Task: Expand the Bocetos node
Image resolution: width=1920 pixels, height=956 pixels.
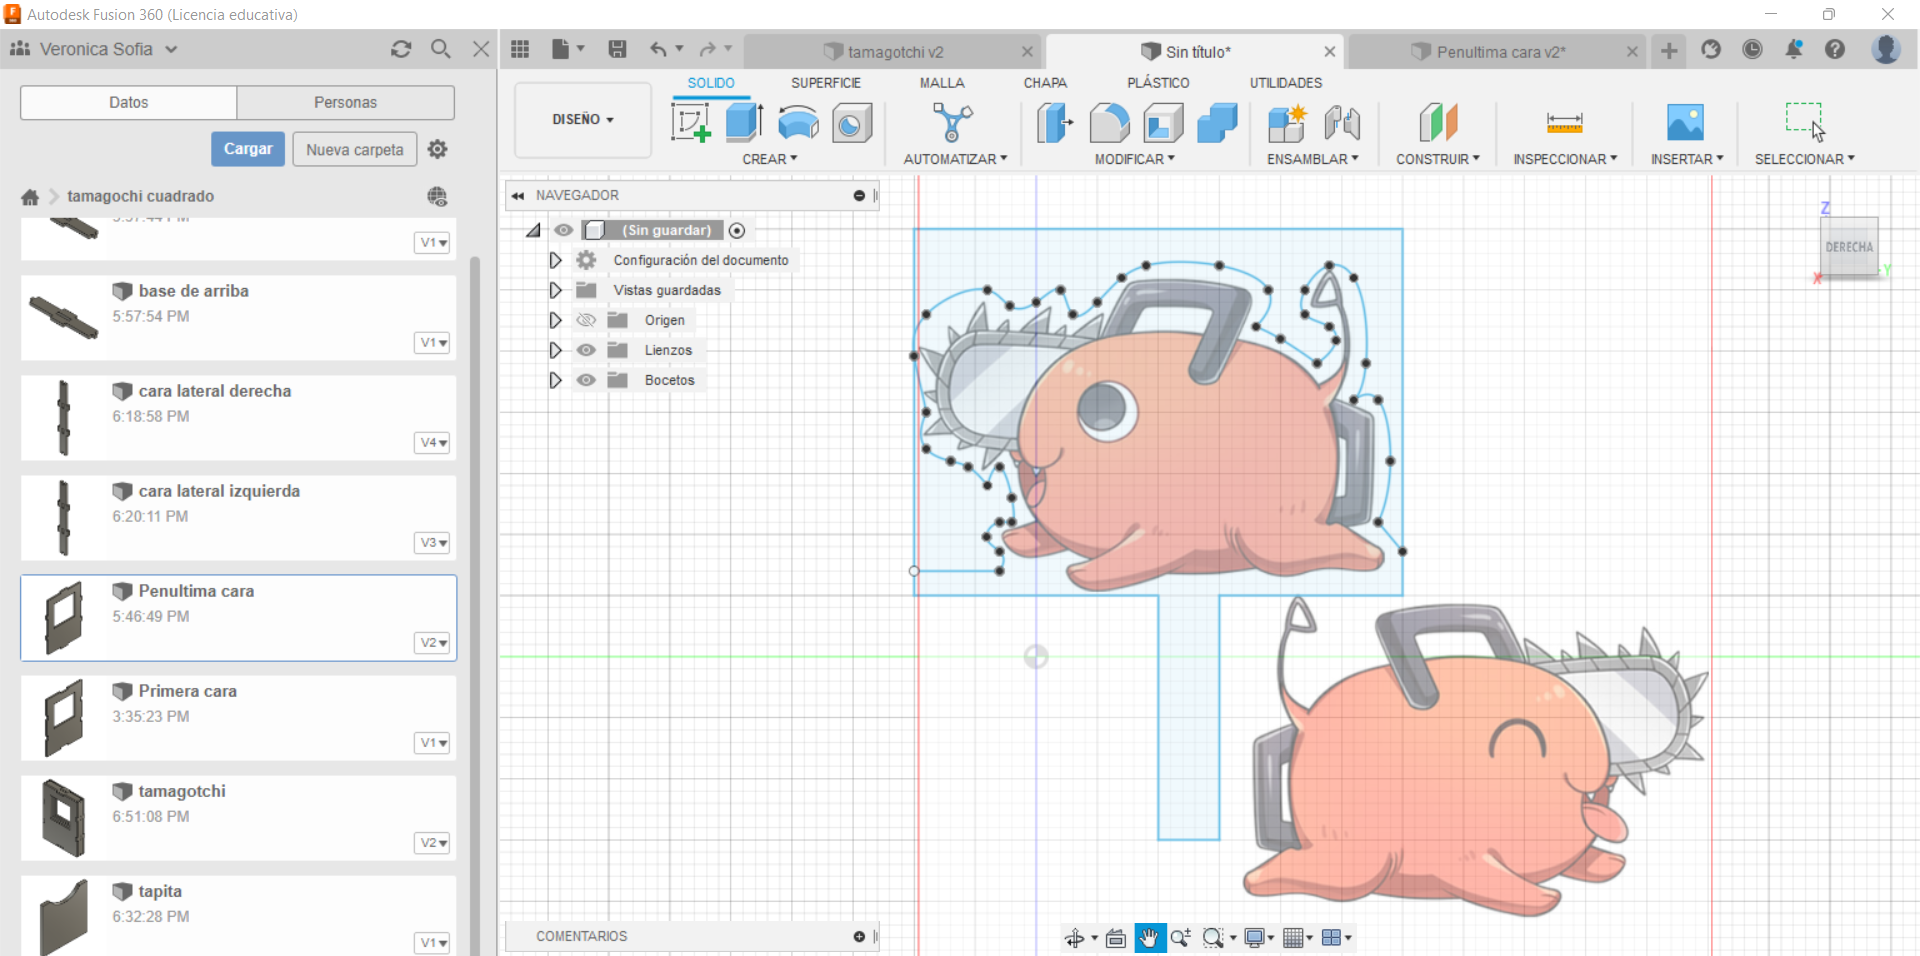Action: point(555,380)
